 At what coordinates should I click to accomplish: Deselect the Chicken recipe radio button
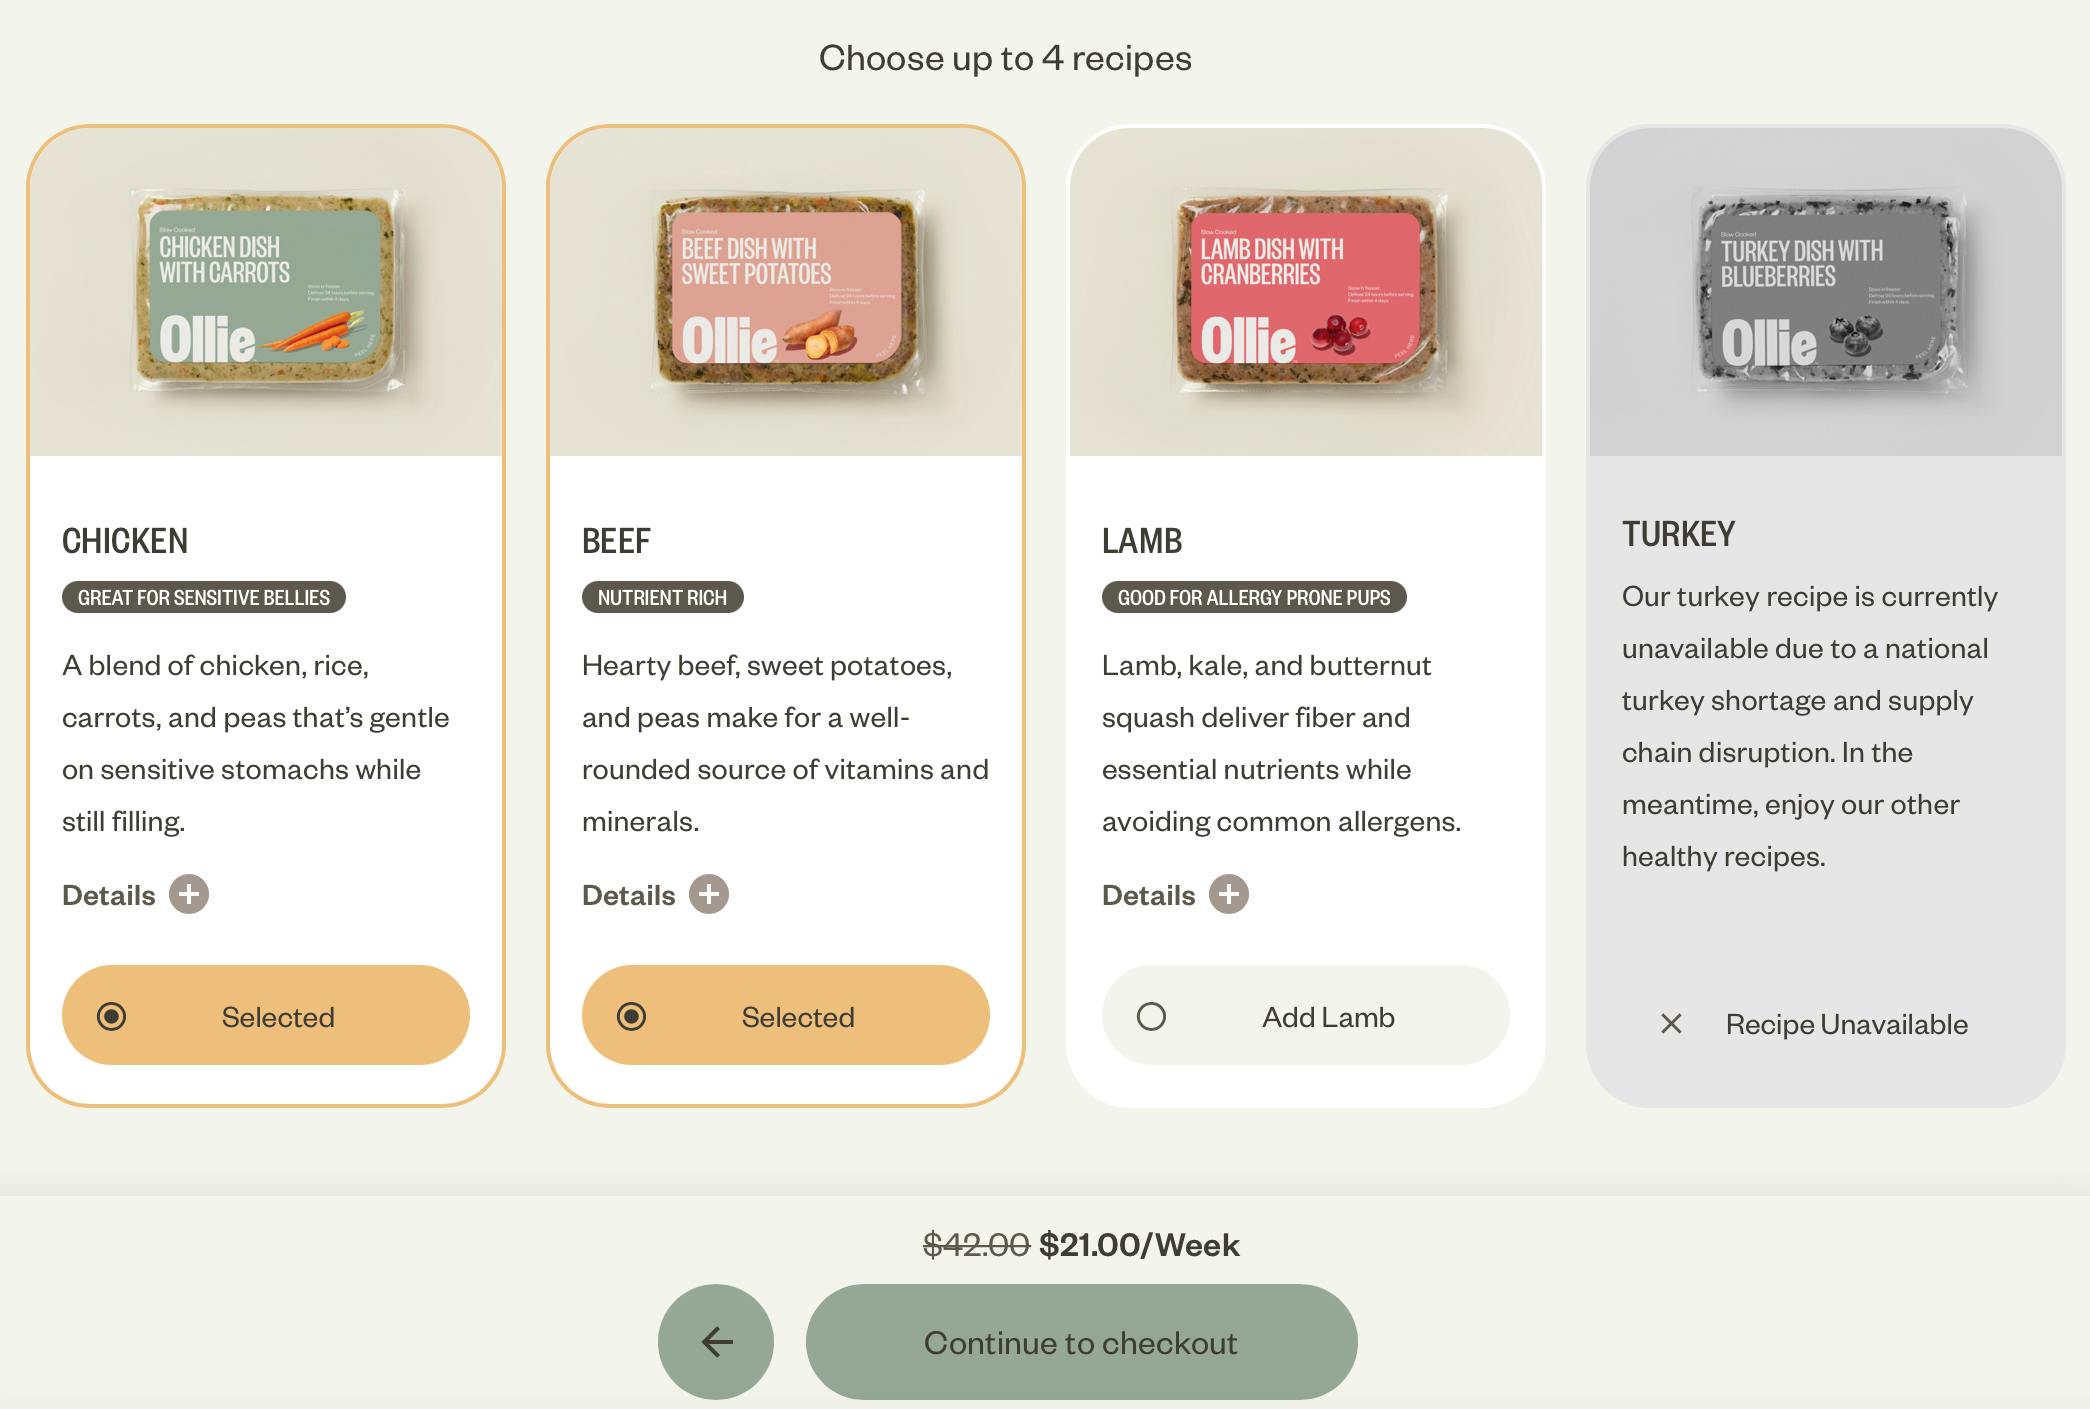click(112, 1016)
